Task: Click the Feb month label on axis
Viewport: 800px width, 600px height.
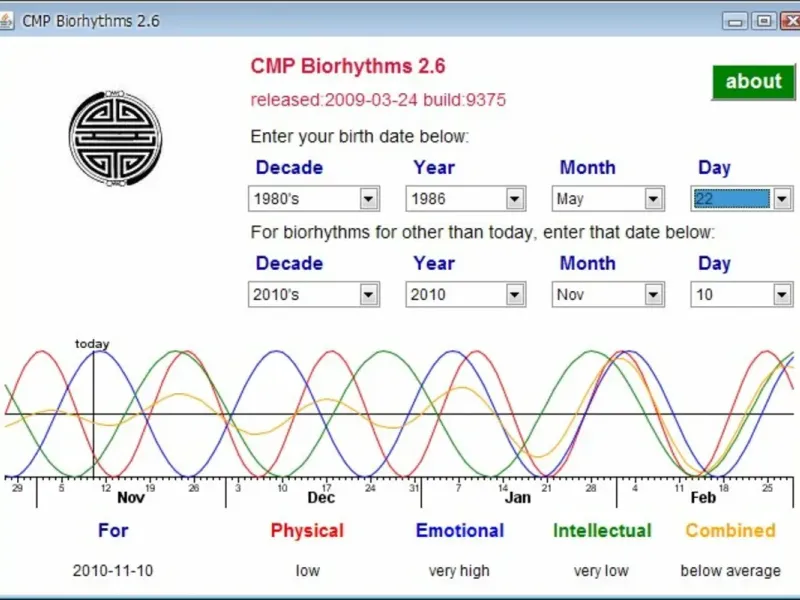Action: tap(703, 498)
